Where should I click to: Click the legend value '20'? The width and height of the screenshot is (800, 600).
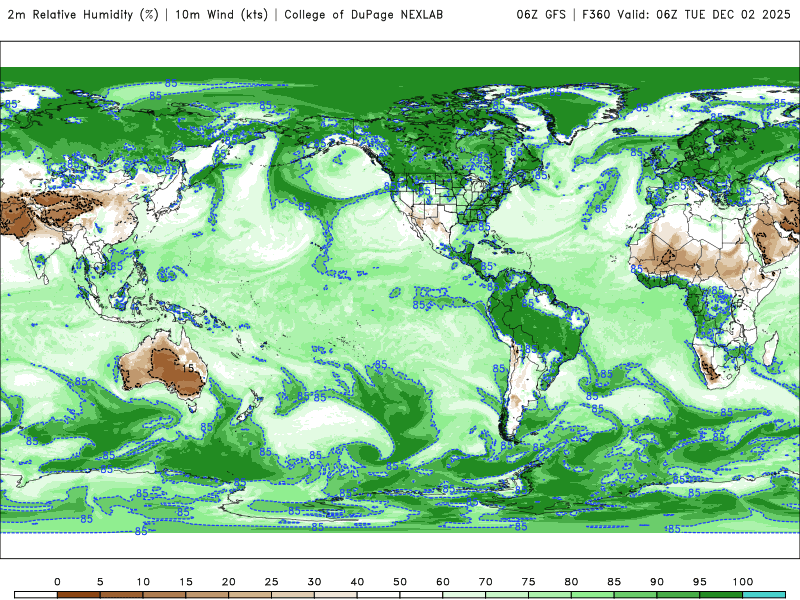click(229, 582)
